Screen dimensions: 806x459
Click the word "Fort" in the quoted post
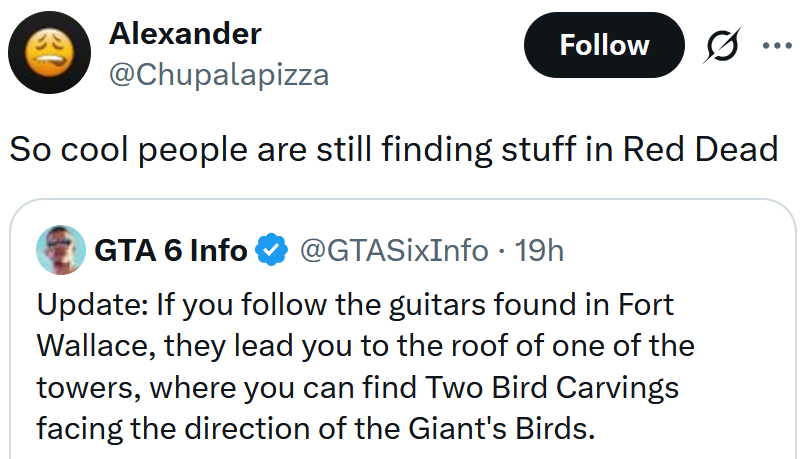tap(646, 304)
